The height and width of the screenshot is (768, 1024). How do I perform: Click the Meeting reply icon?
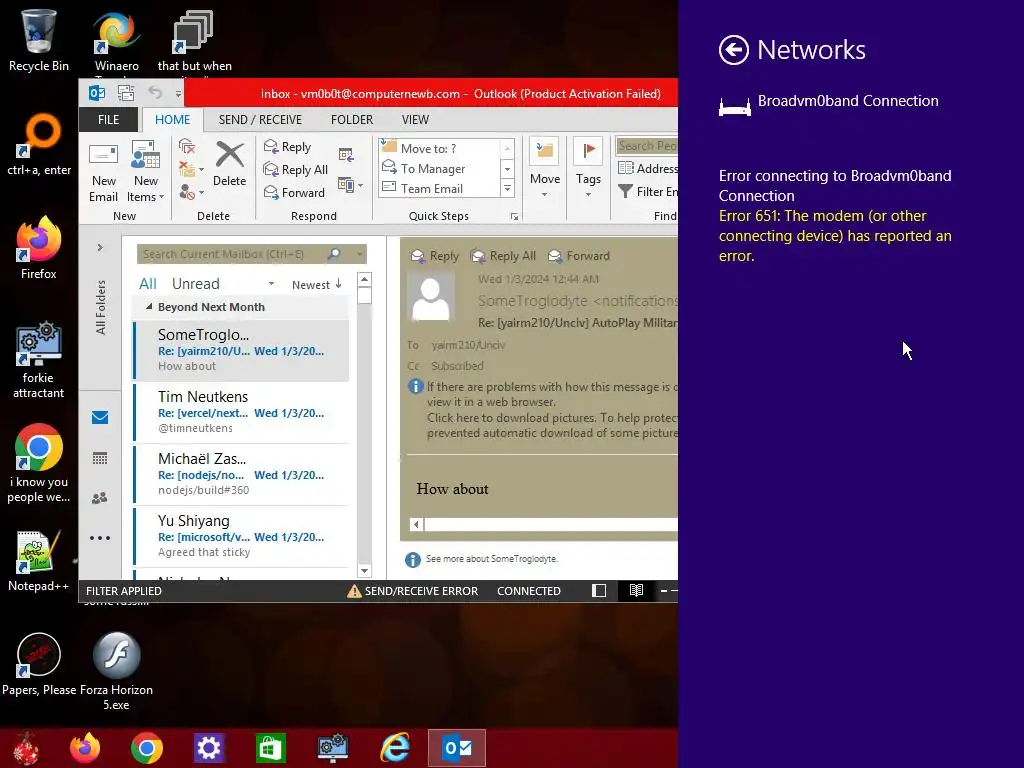point(346,155)
